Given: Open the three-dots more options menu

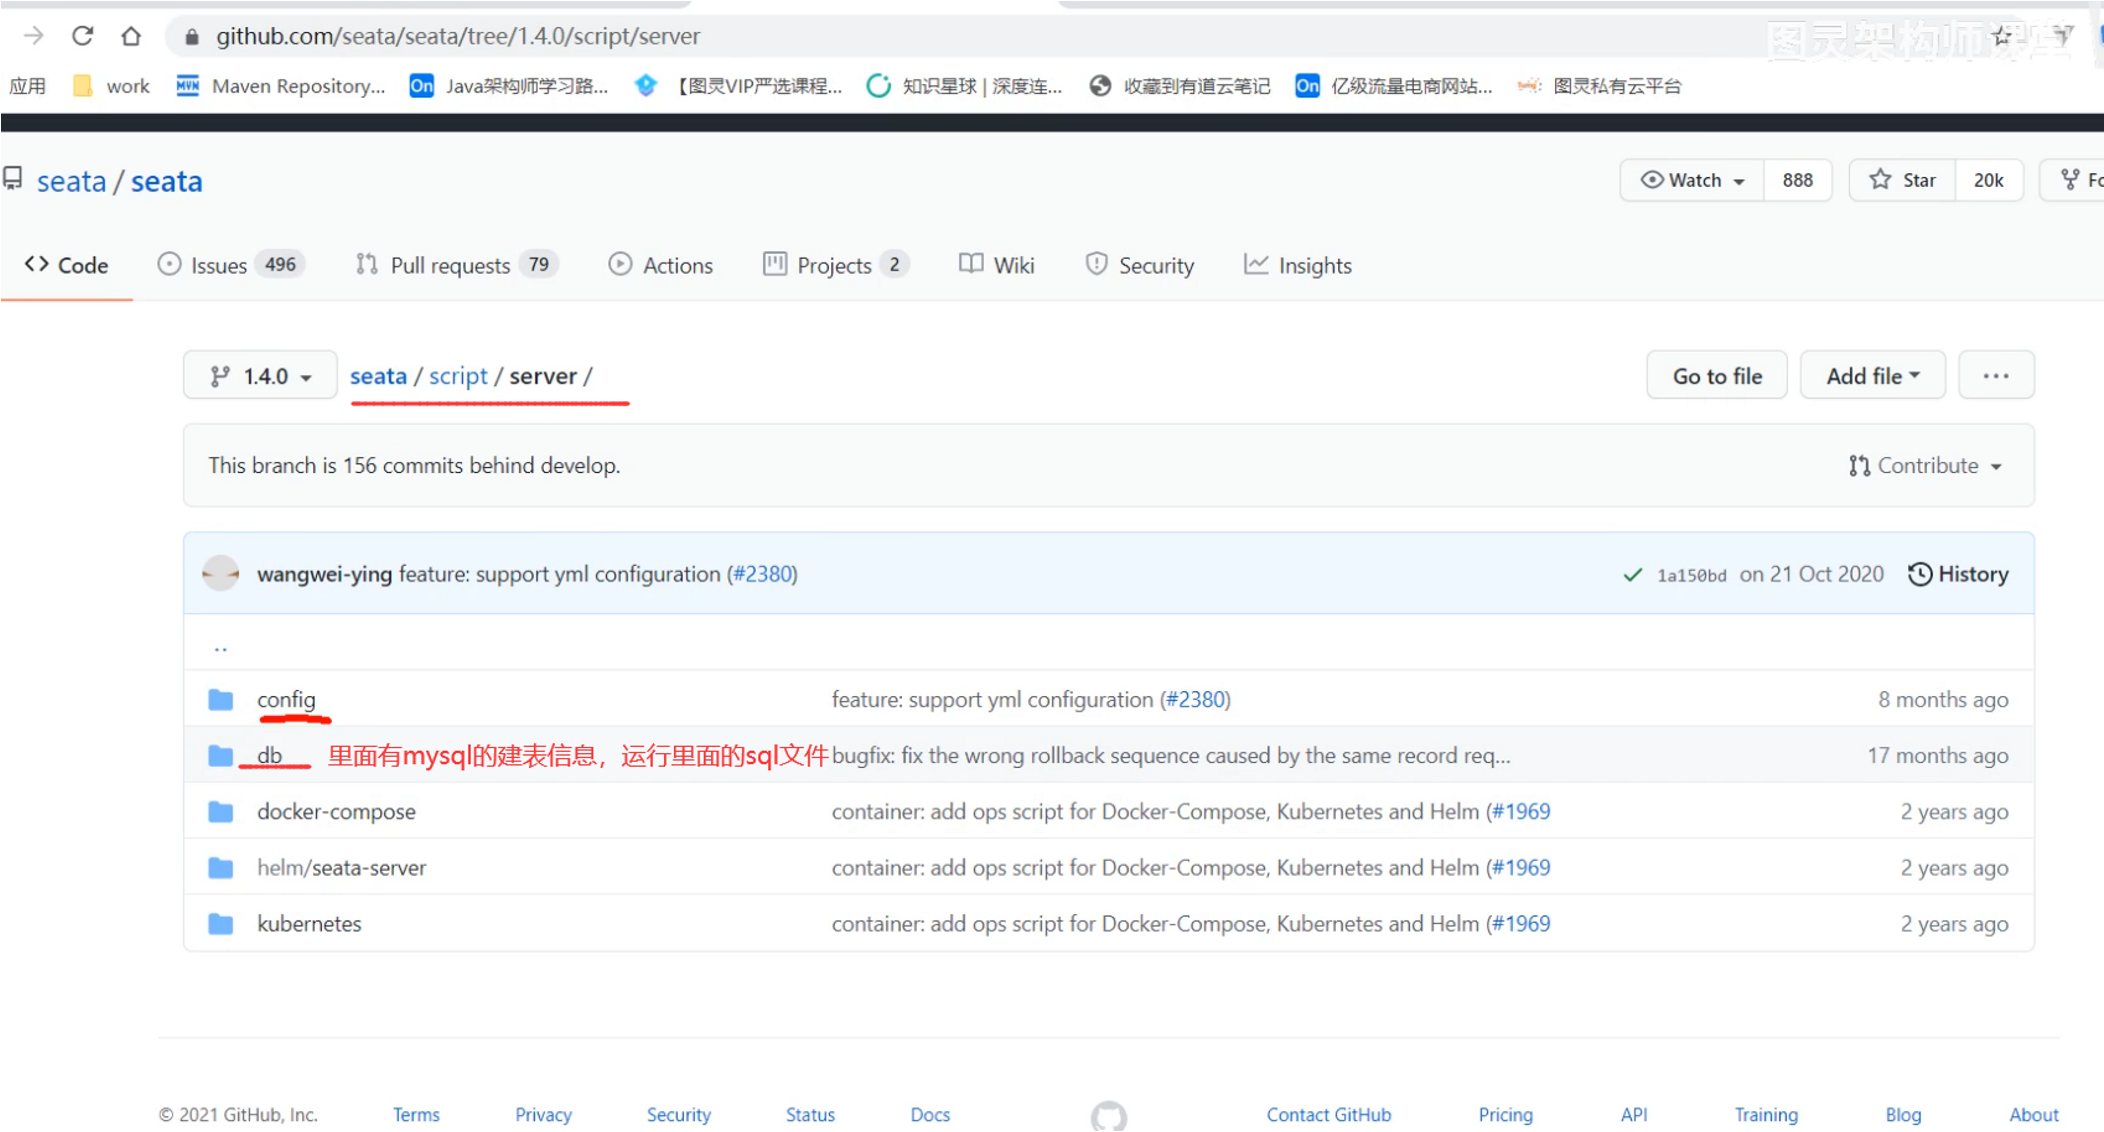Looking at the screenshot, I should pos(1996,376).
